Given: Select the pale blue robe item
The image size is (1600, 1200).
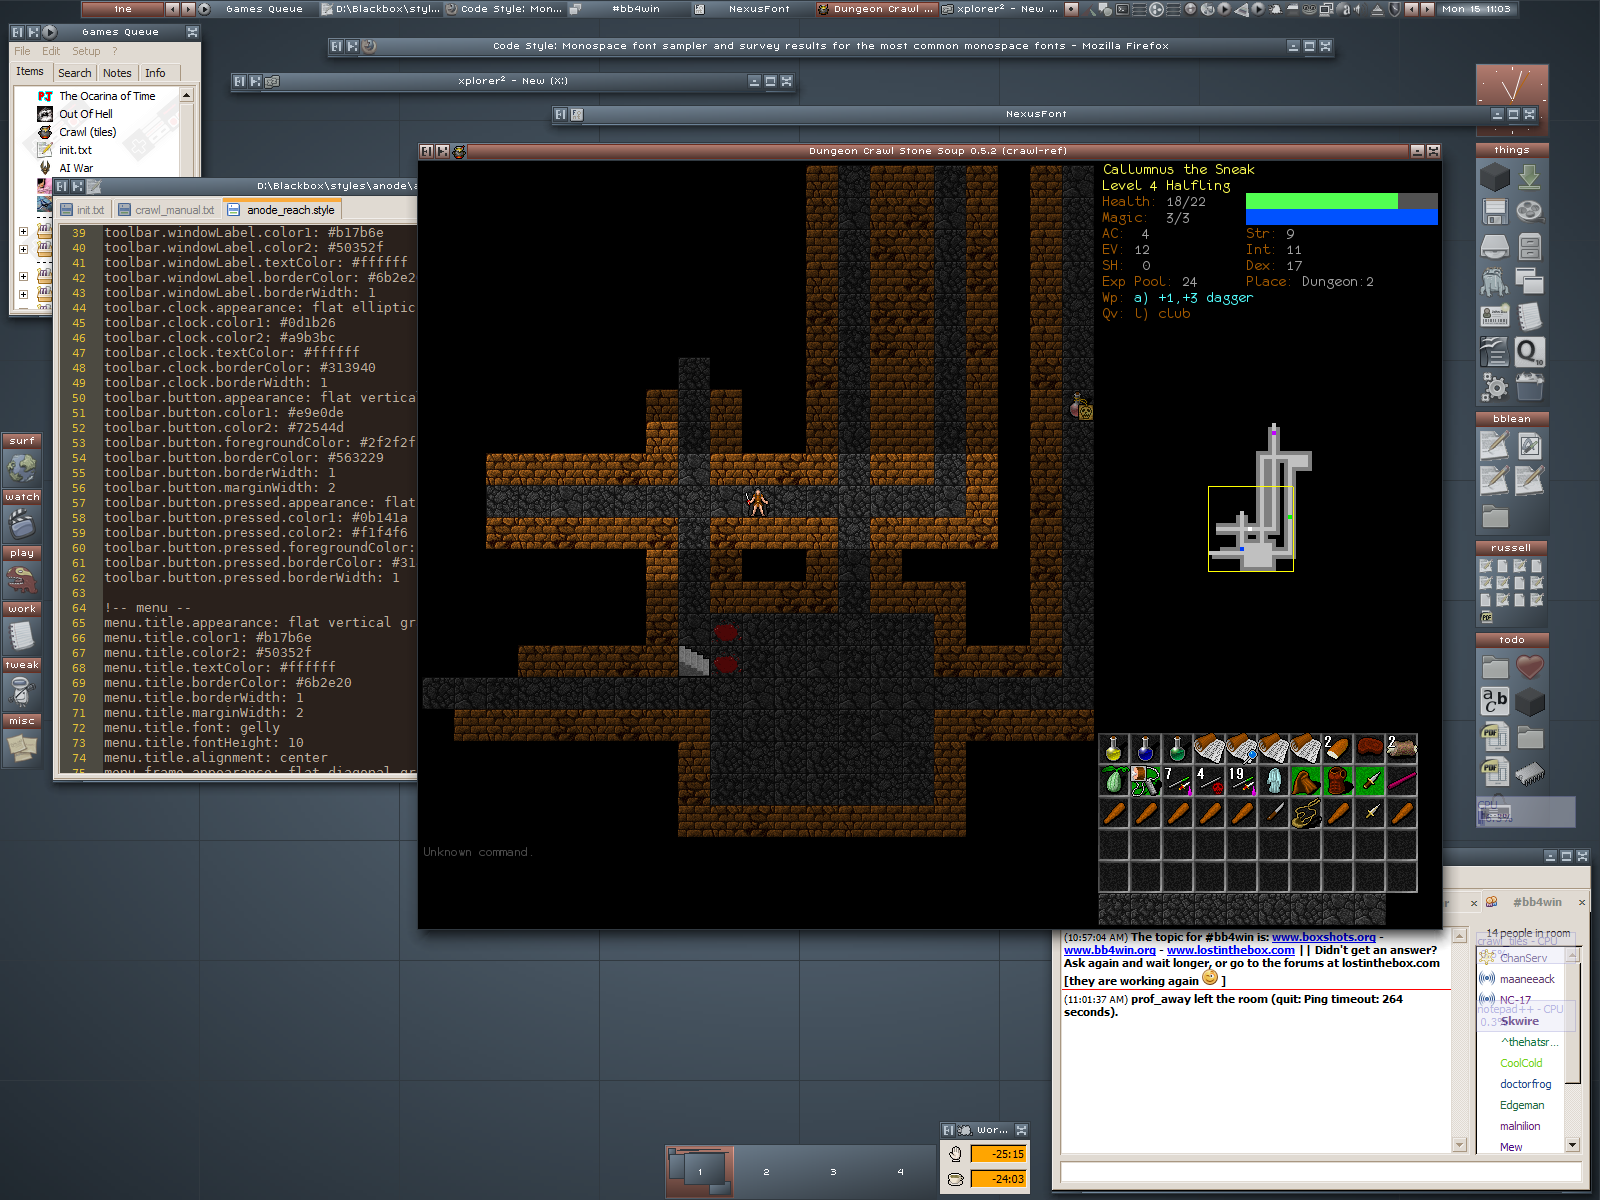Looking at the screenshot, I should point(1274,781).
